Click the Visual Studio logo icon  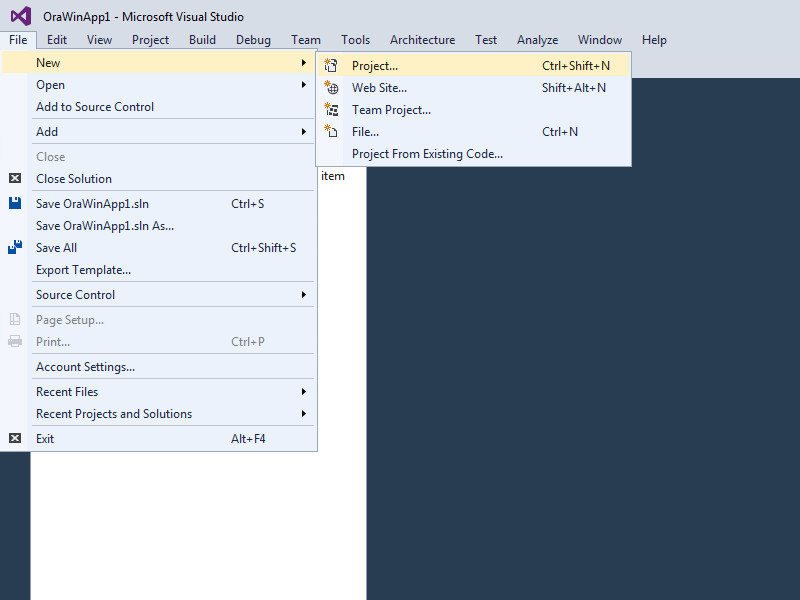(x=20, y=16)
